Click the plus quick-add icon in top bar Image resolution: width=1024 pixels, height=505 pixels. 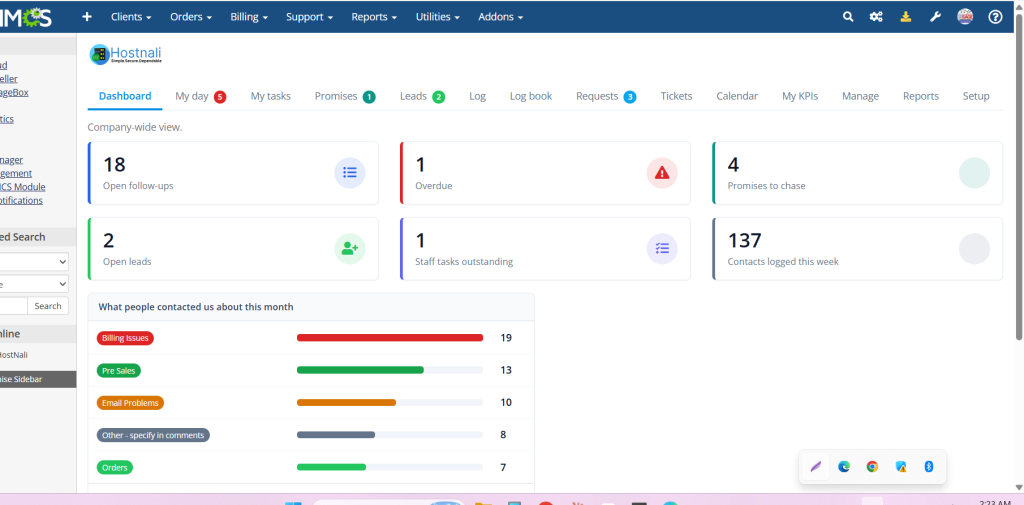(87, 17)
